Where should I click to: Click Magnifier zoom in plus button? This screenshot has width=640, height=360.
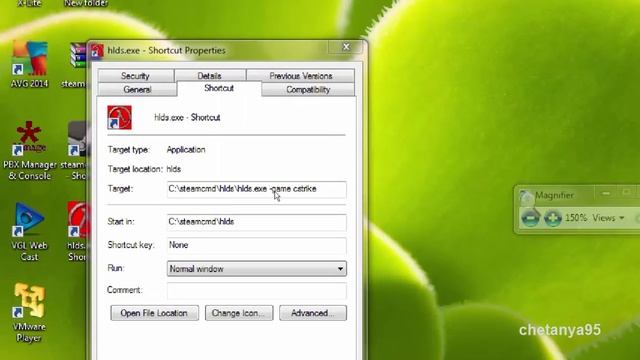click(553, 218)
